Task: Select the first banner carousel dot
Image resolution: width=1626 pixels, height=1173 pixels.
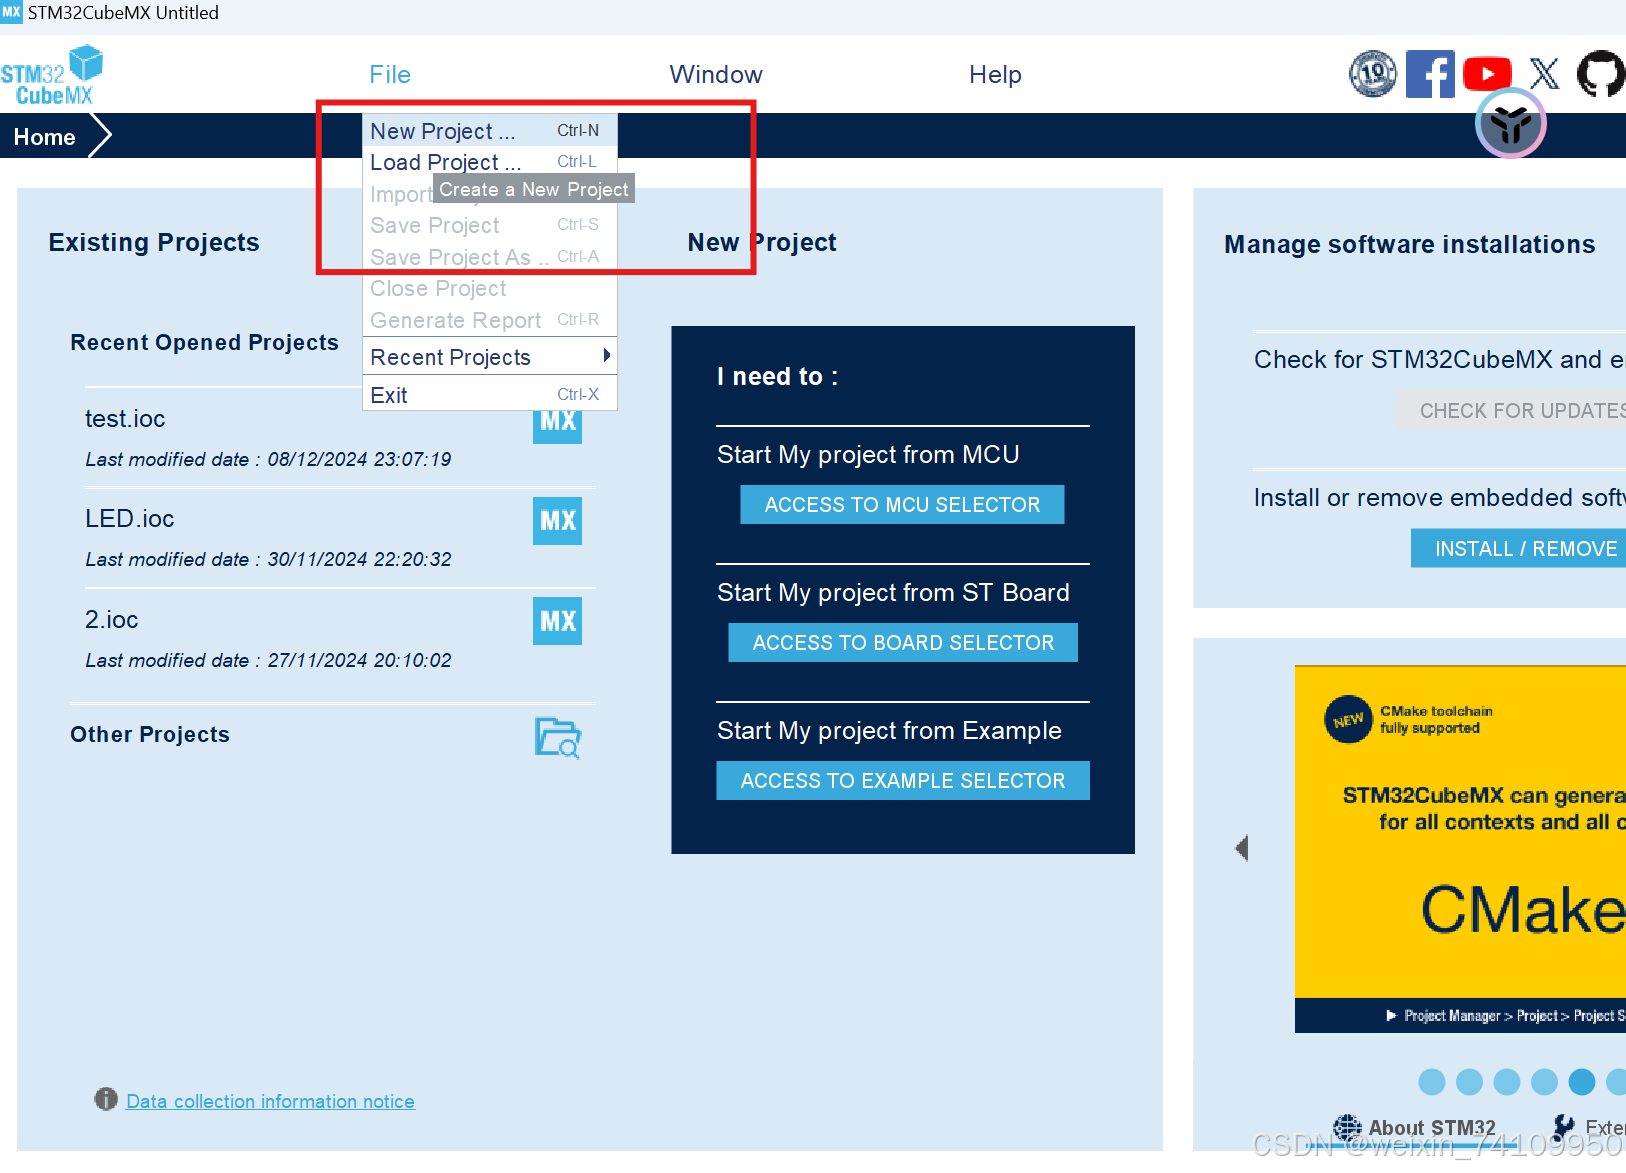Action: click(x=1432, y=1082)
